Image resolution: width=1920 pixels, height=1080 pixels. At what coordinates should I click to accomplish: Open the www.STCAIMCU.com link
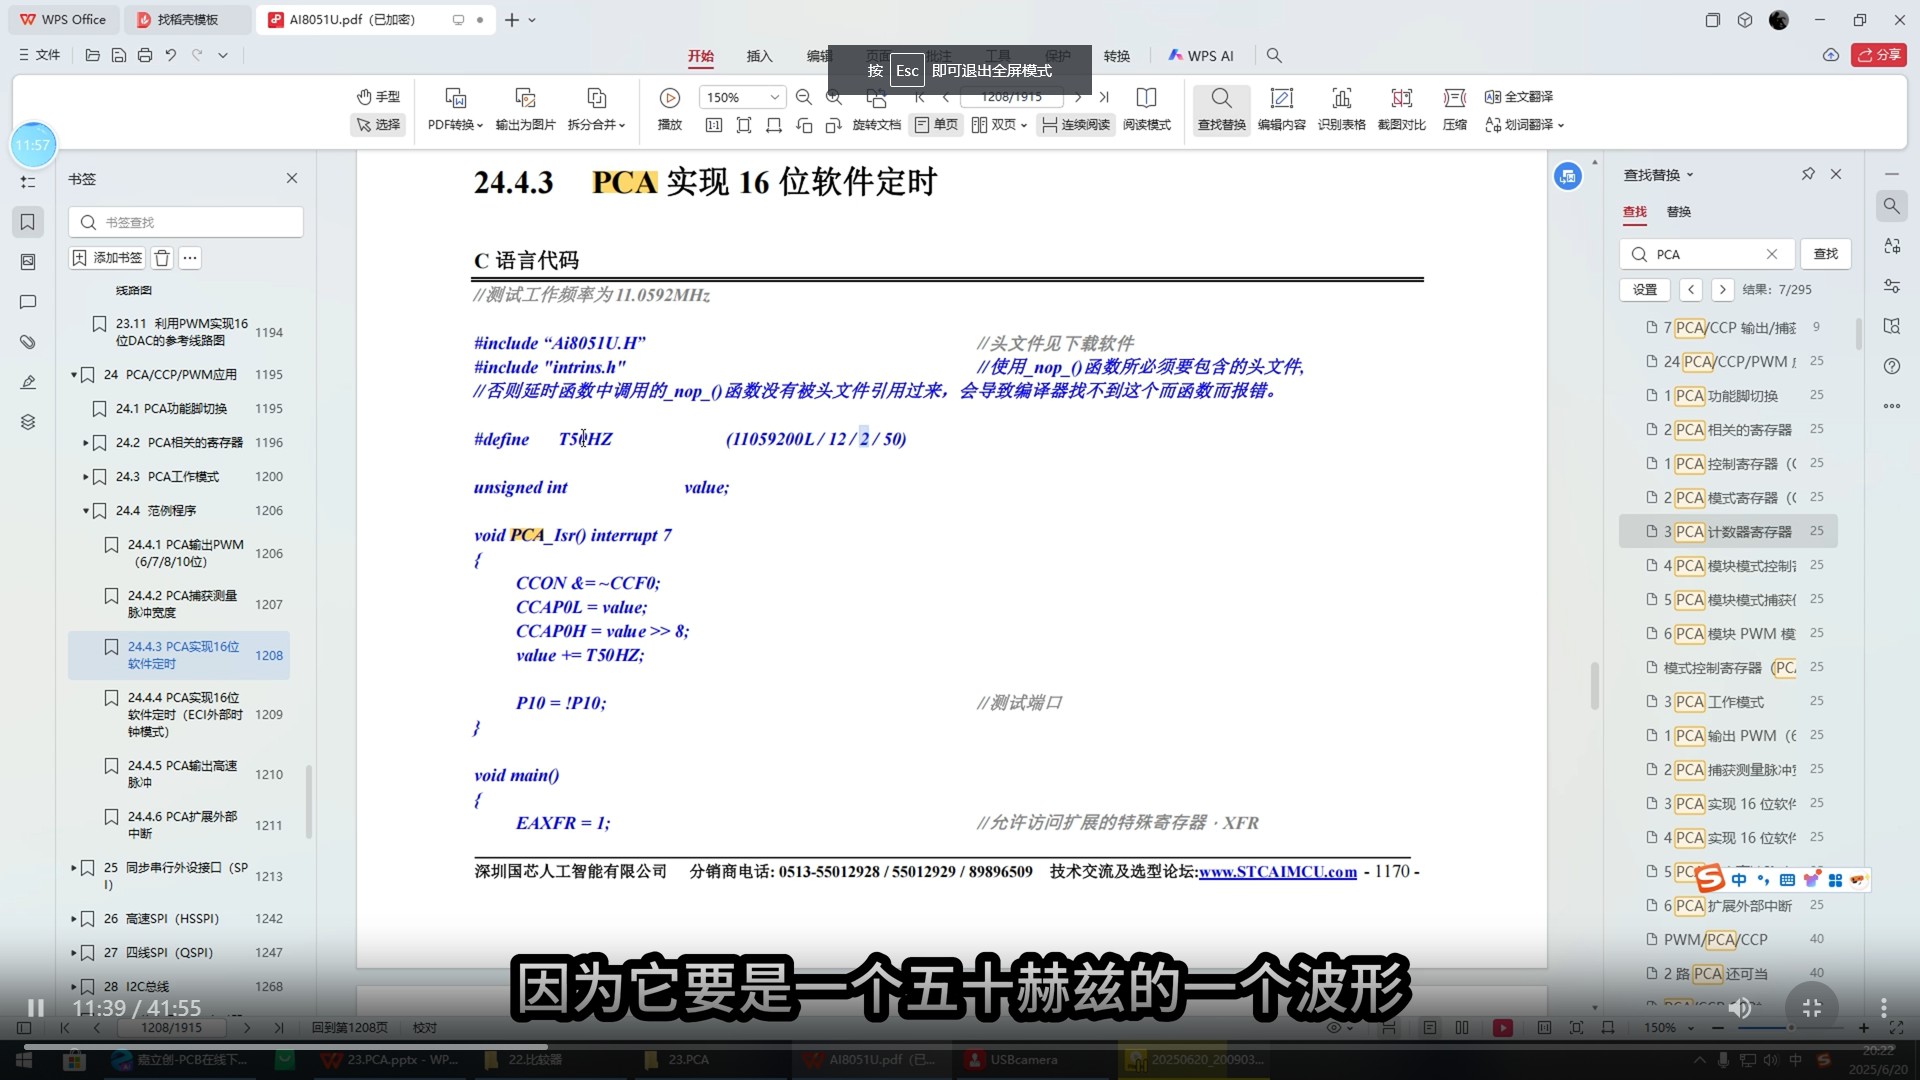1277,872
